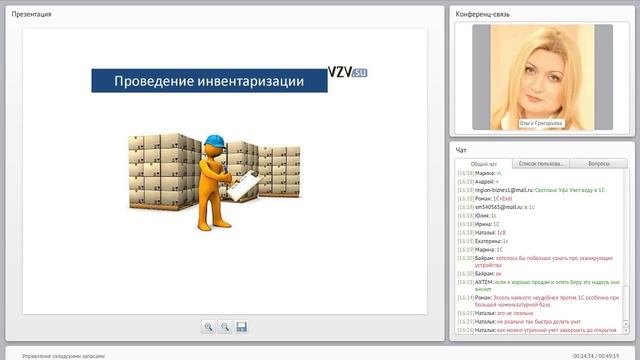This screenshot has height=360, width=640.
Task: Click the Чат panel title
Action: point(461,150)
